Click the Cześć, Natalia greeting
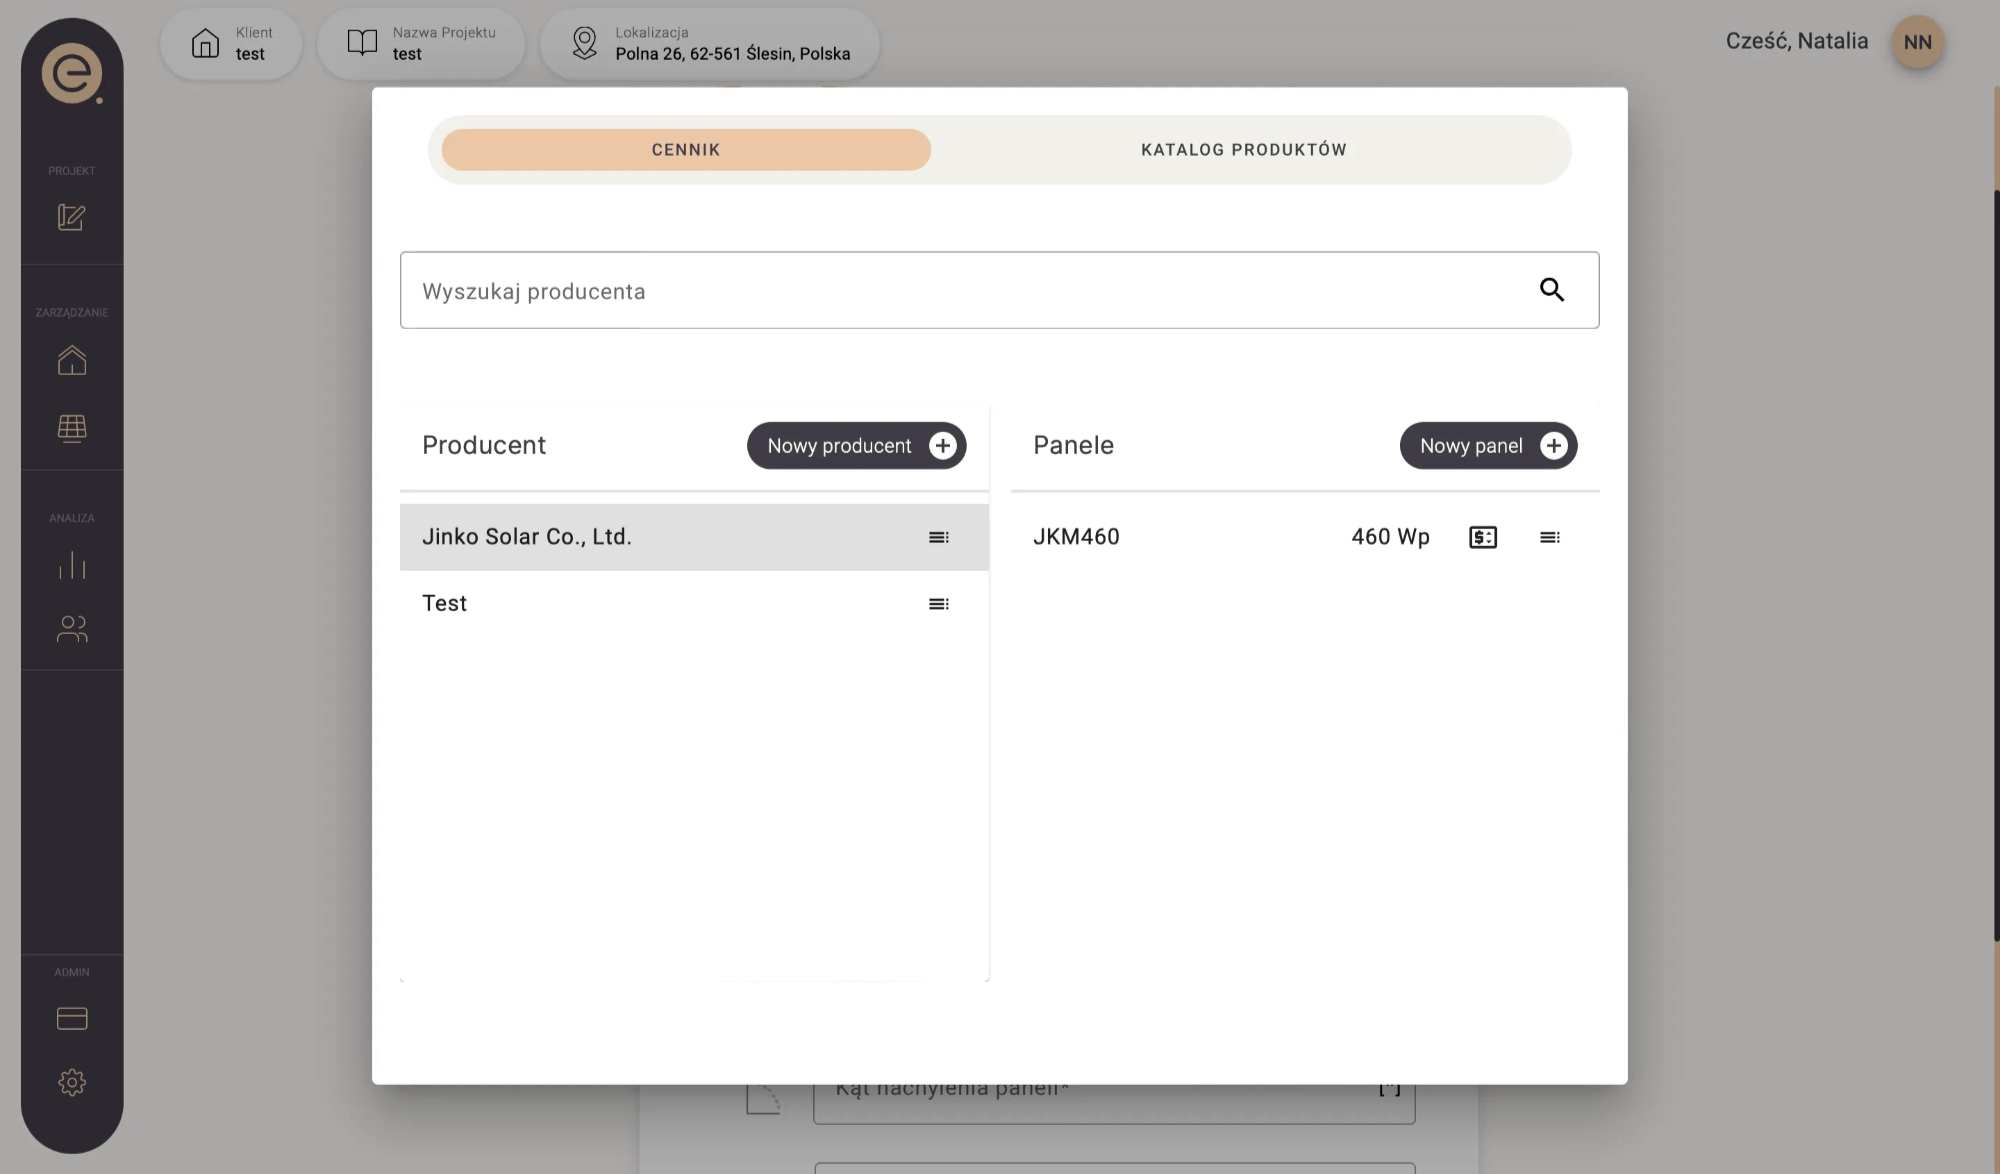 (1796, 42)
